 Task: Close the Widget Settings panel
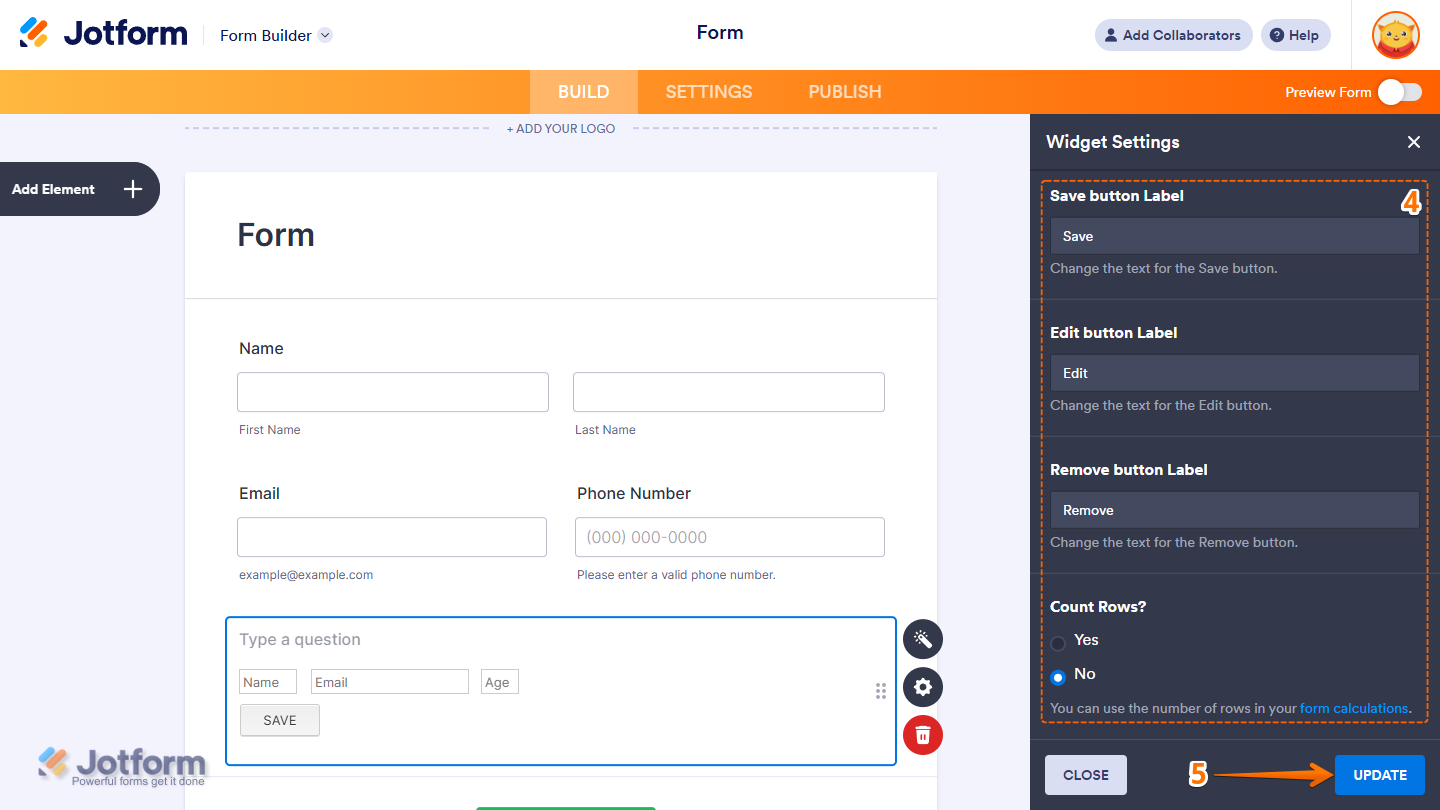[1413, 142]
